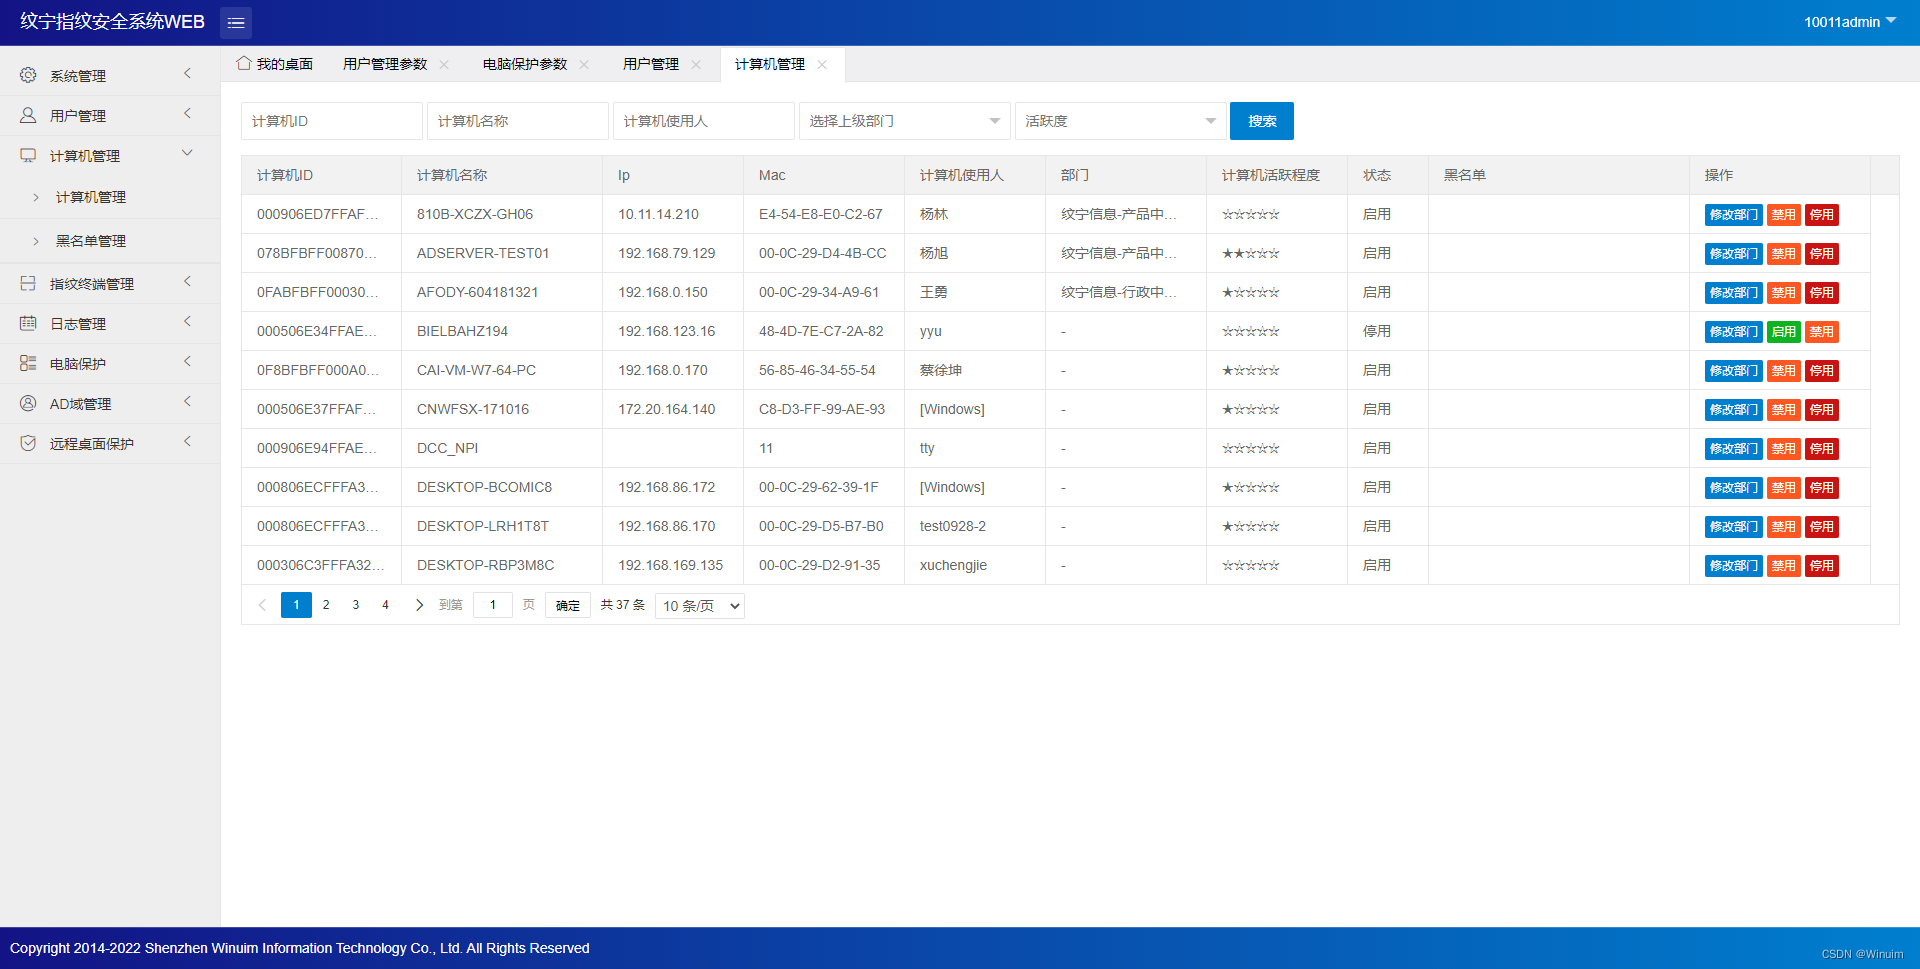Click 修改部门 for CAI-VM-W7-64-PC
Image resolution: width=1920 pixels, height=969 pixels.
(1734, 371)
